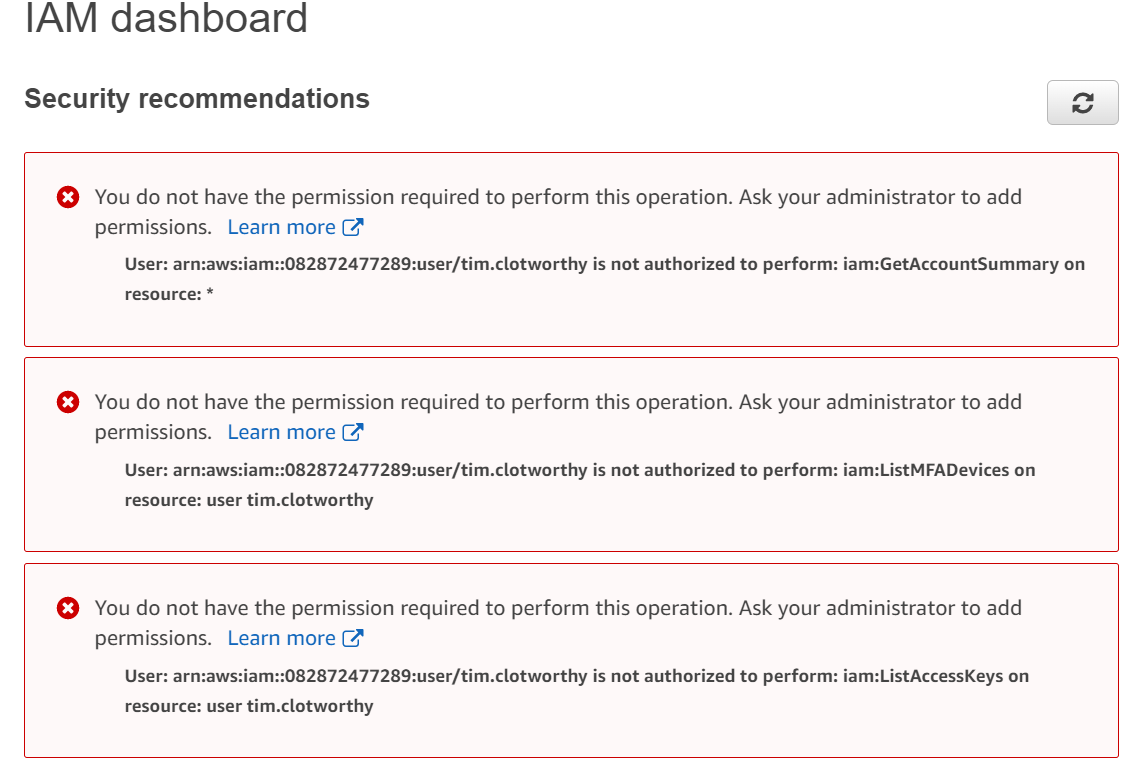This screenshot has width=1132, height=768.
Task: Open Learn more in the ListMFADevices alert
Action: pyautogui.click(x=282, y=432)
